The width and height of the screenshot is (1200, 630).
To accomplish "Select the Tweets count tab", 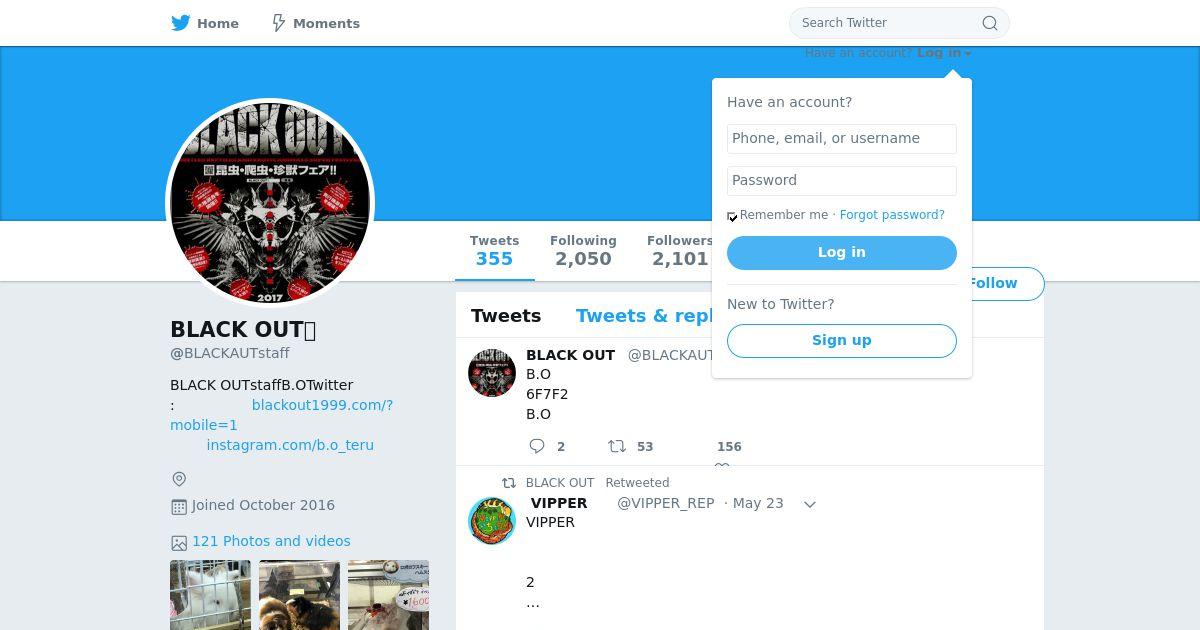I will (495, 251).
